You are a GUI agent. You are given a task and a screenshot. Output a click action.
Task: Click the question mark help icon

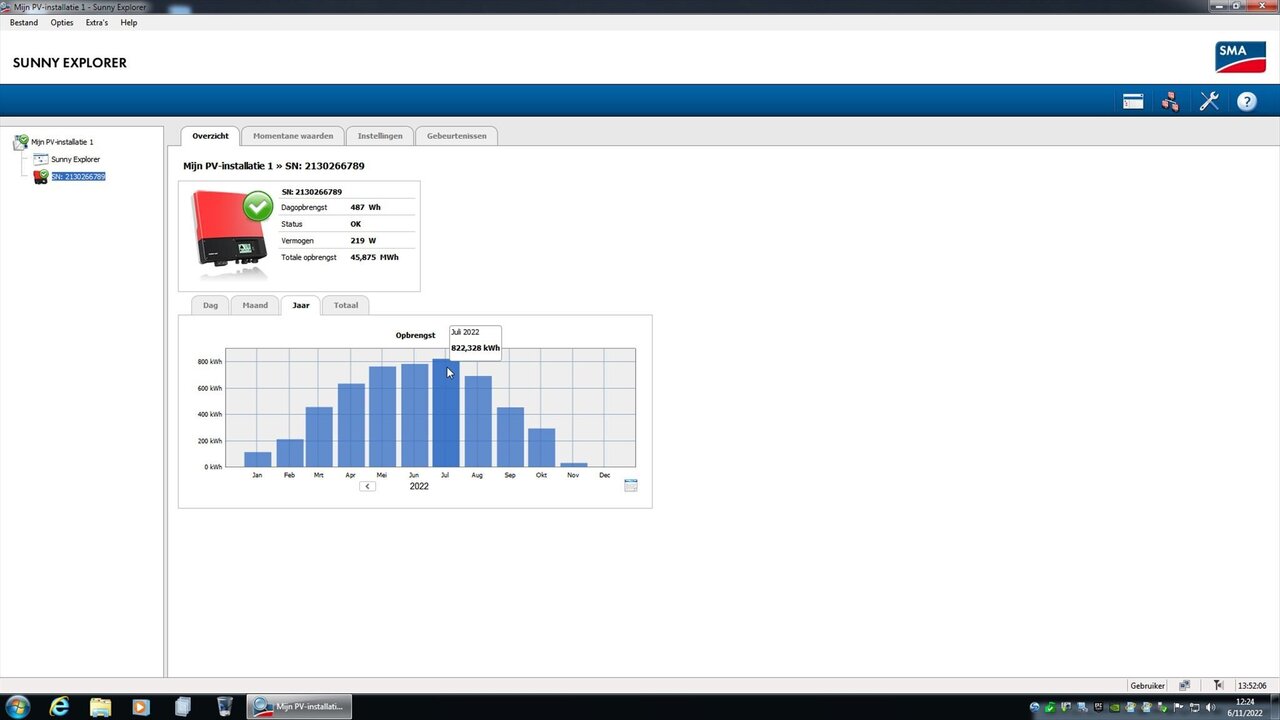1246,101
